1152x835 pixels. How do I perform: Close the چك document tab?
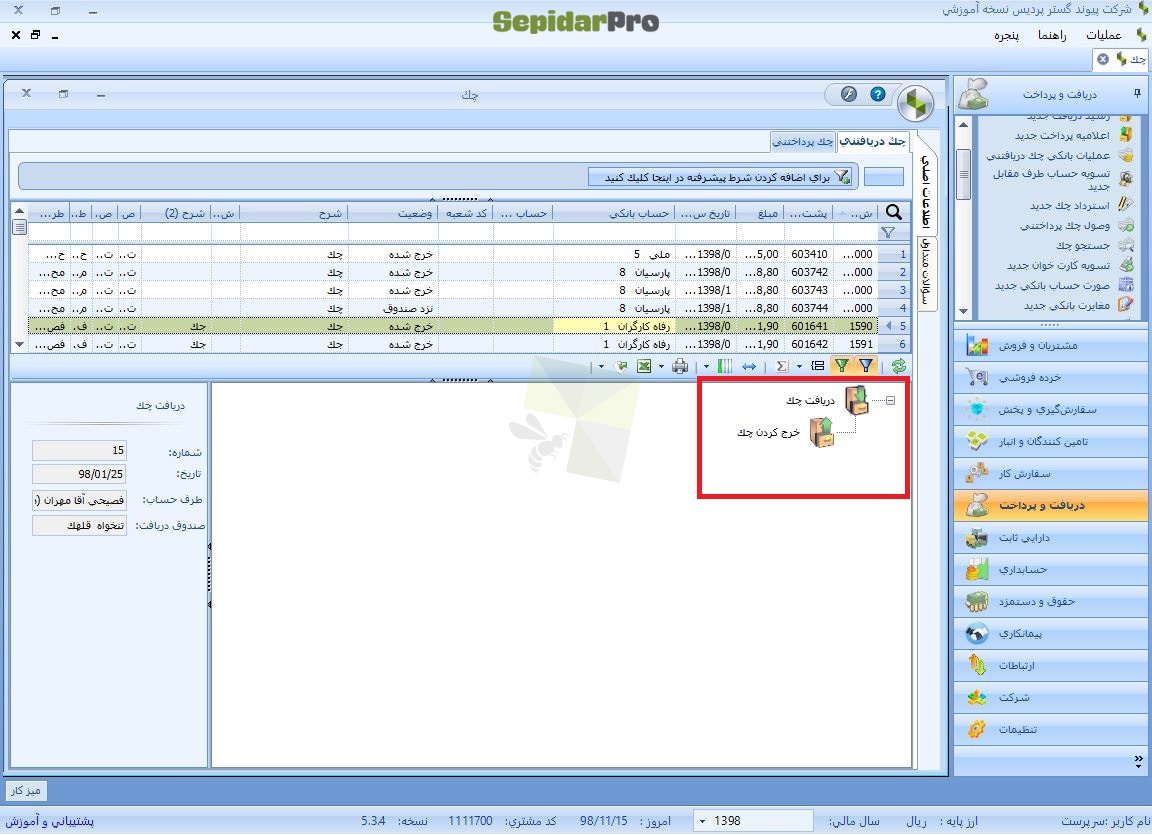(1103, 59)
